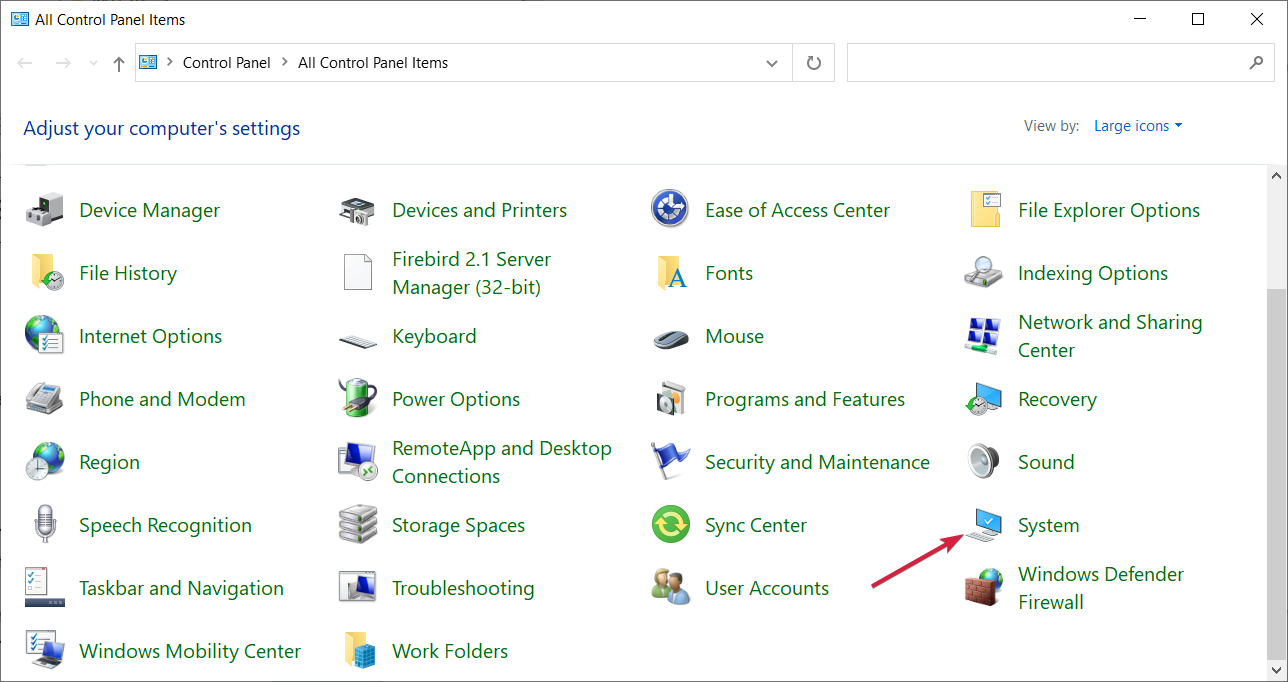Click the Windows Defender Firewall icon
This screenshot has width=1288, height=682.
click(983, 588)
